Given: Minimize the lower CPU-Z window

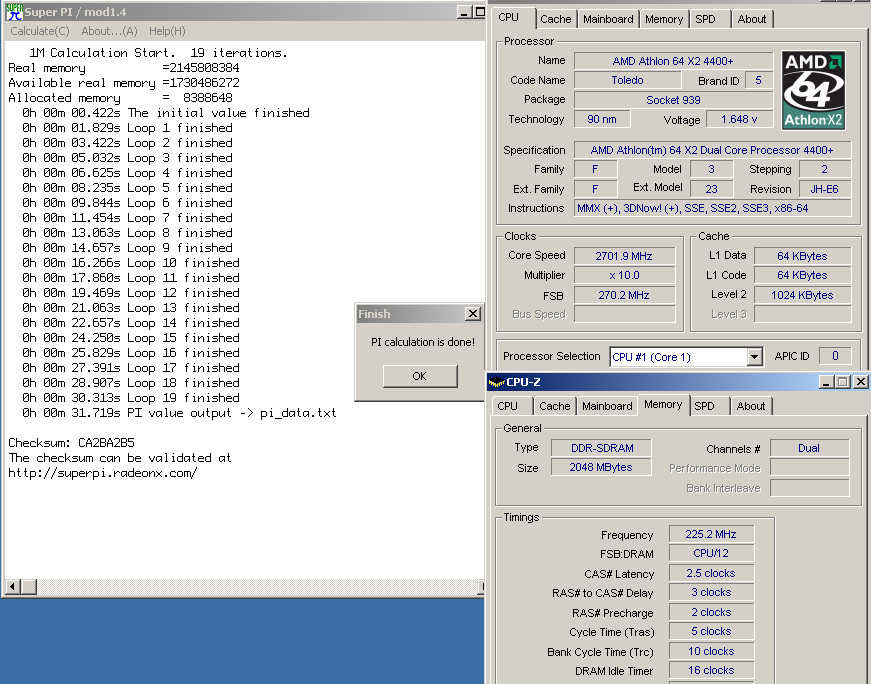Looking at the screenshot, I should pyautogui.click(x=827, y=382).
